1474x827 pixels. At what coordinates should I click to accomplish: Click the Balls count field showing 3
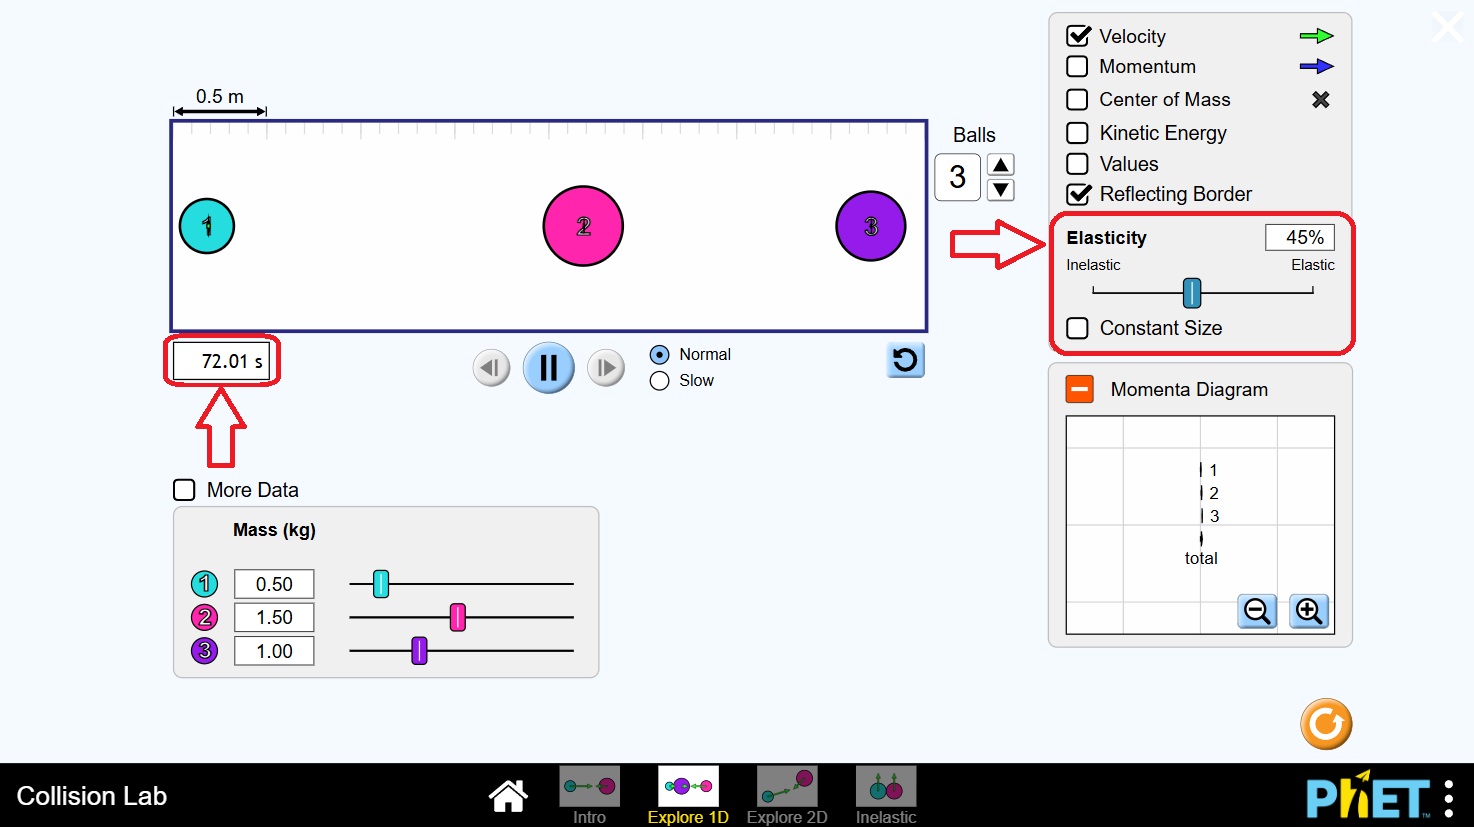957,177
